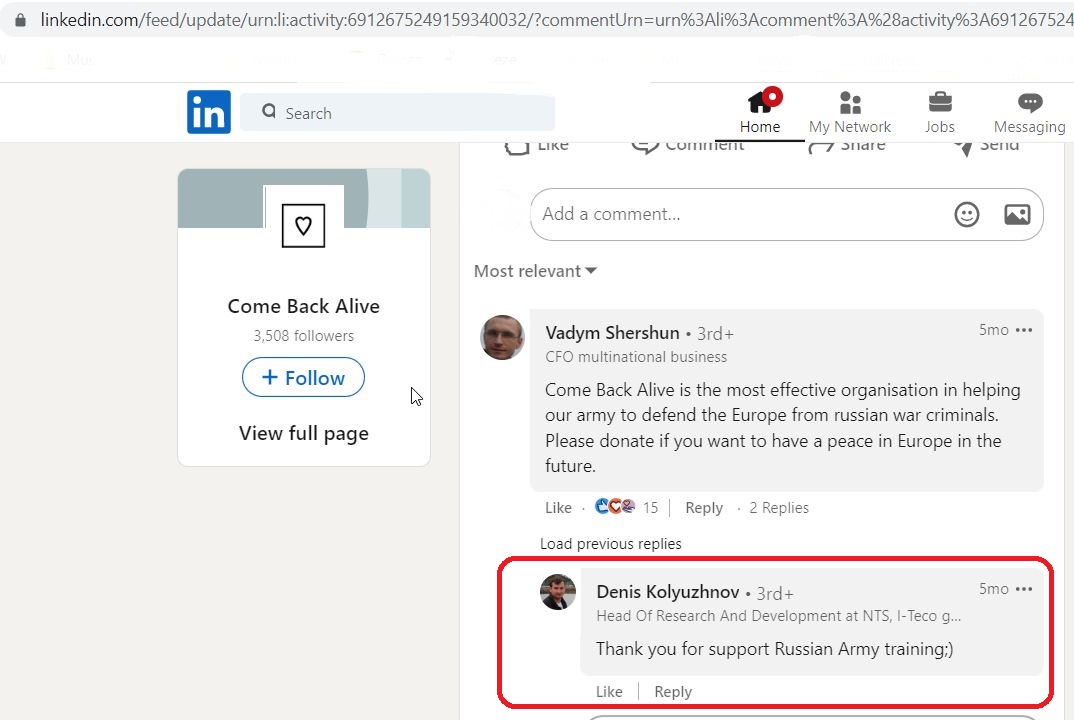Open the Messaging speech bubble icon
The image size is (1074, 720).
[x=1029, y=103]
